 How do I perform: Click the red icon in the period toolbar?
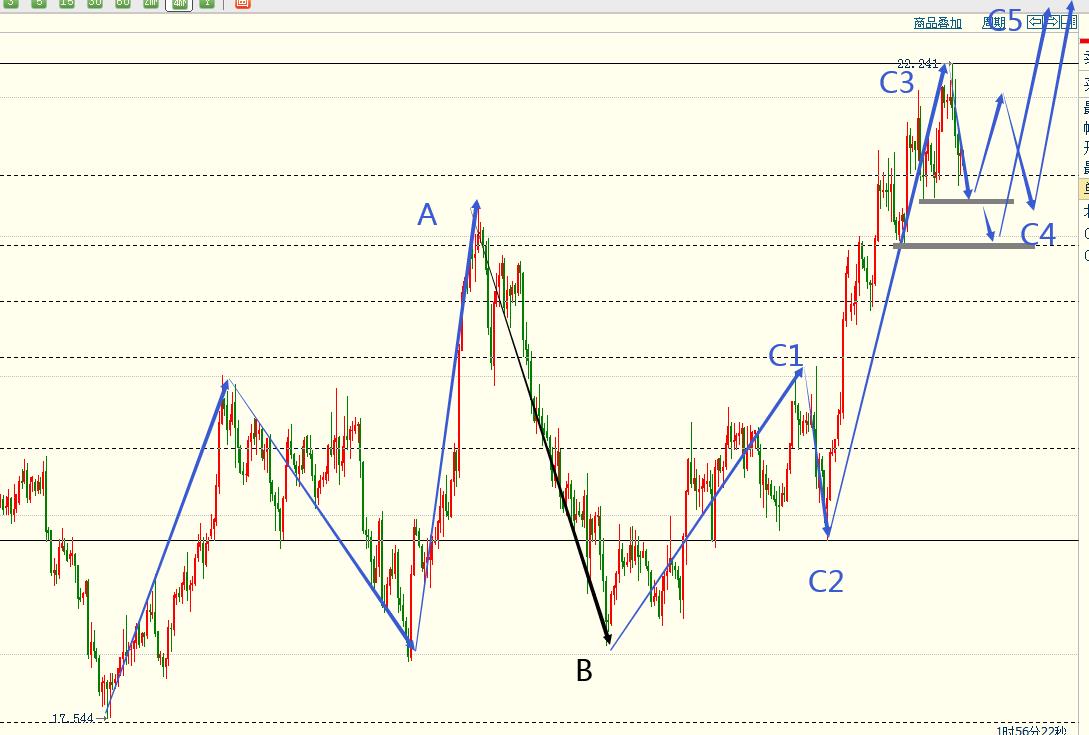(242, 3)
